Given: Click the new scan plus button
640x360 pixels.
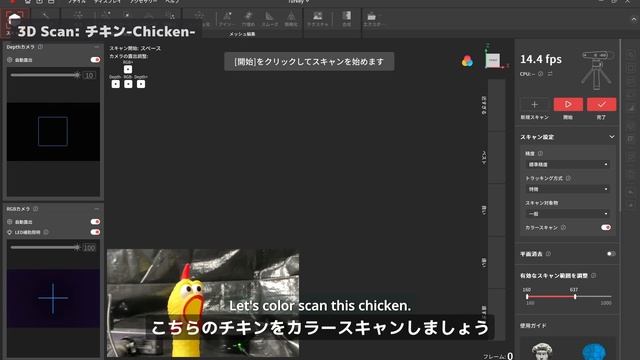Looking at the screenshot, I should coord(534,104).
